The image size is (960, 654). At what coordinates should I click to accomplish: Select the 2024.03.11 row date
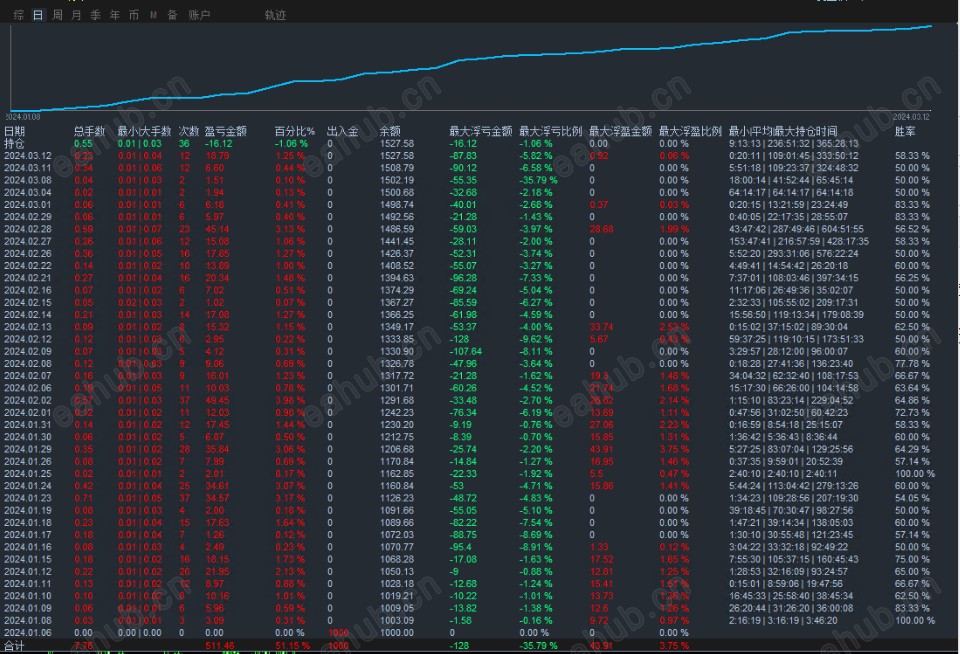tap(28, 168)
